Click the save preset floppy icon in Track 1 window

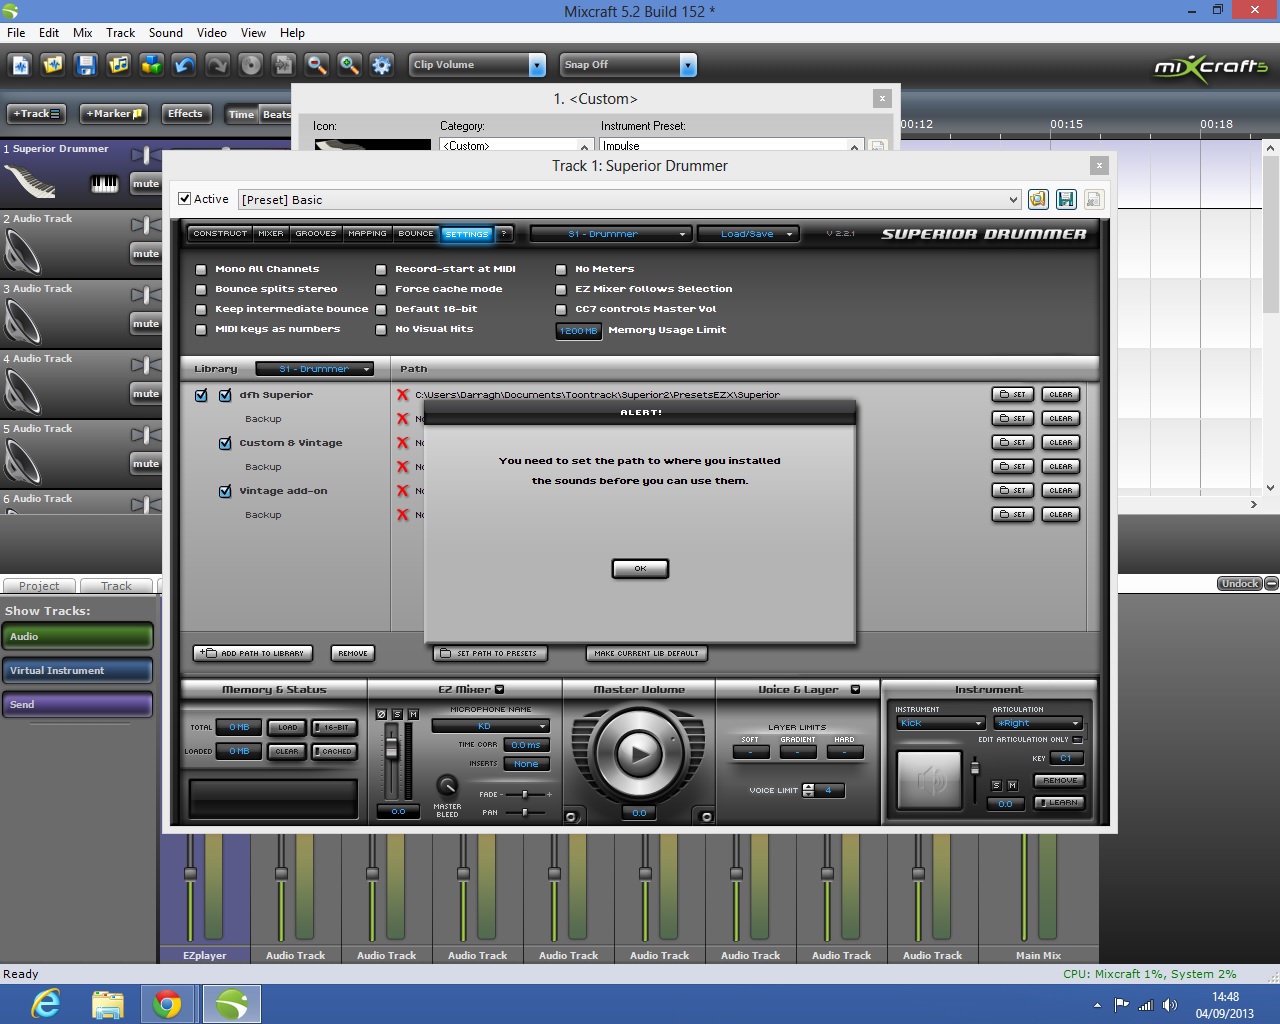pos(1066,199)
